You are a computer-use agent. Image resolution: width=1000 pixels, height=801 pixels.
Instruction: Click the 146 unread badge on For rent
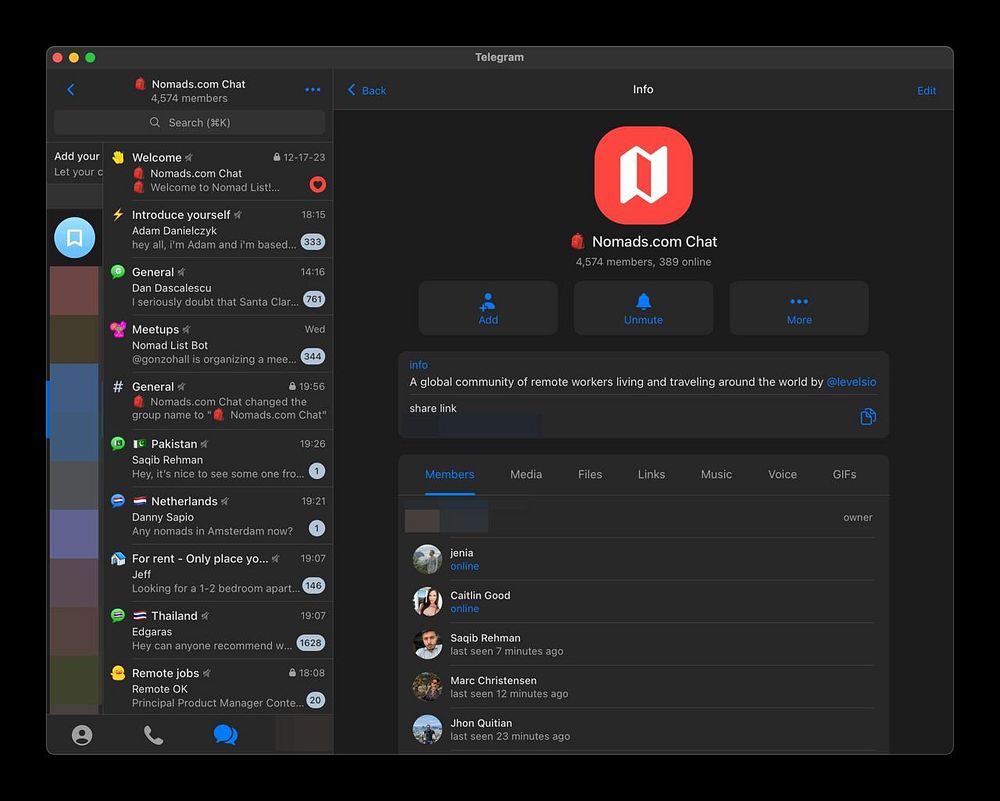coord(313,585)
